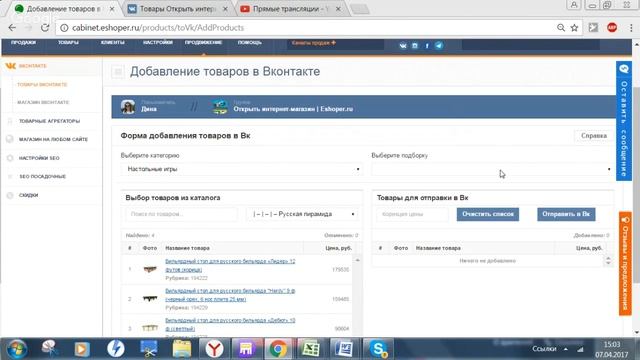The height and width of the screenshot is (360, 640).
Task: Open the Telegram icon in header
Action: pos(439,46)
